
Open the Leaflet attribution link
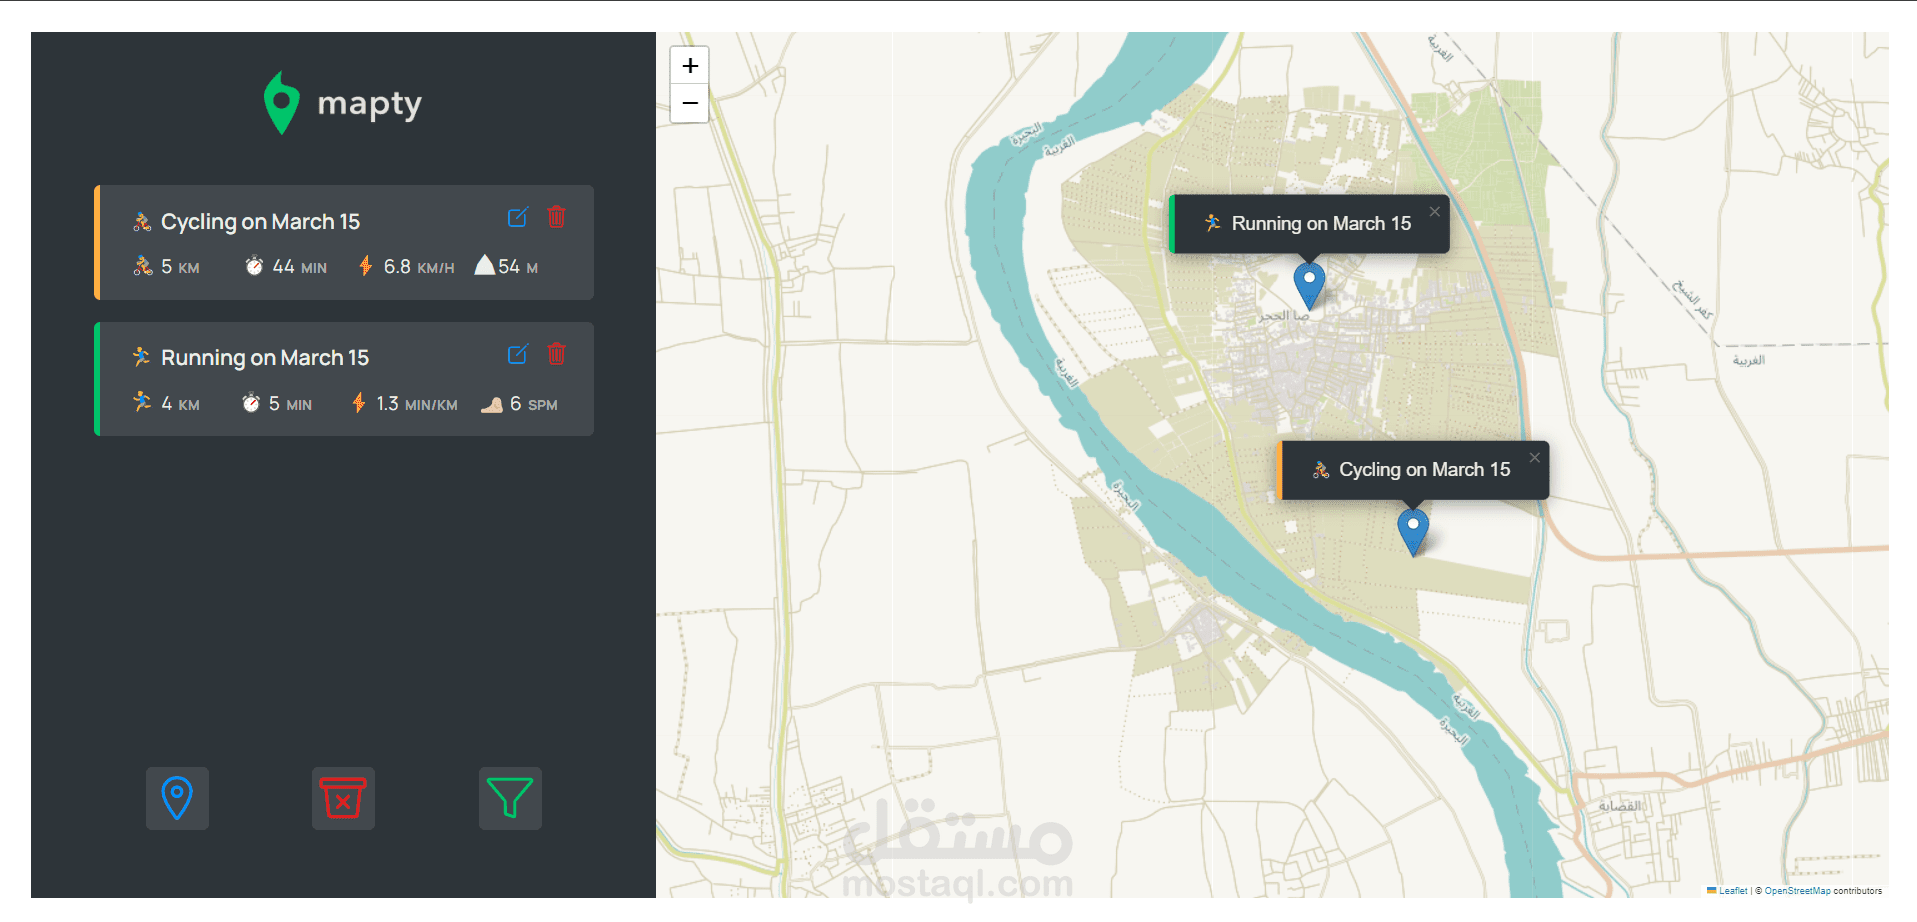(x=1733, y=890)
